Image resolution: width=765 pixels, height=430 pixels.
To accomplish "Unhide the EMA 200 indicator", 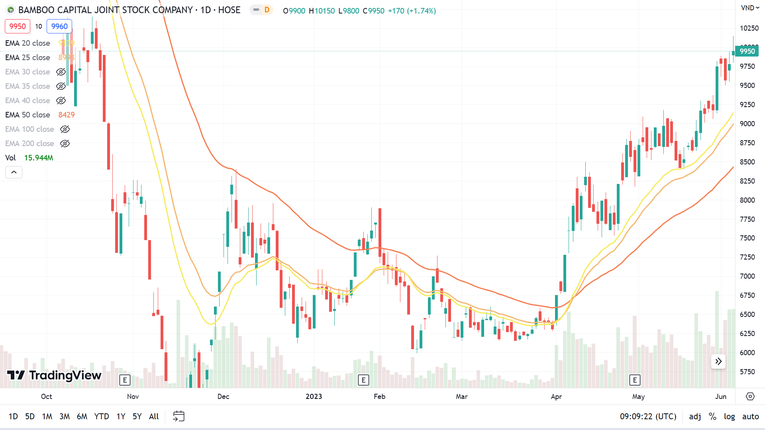I will tap(65, 143).
